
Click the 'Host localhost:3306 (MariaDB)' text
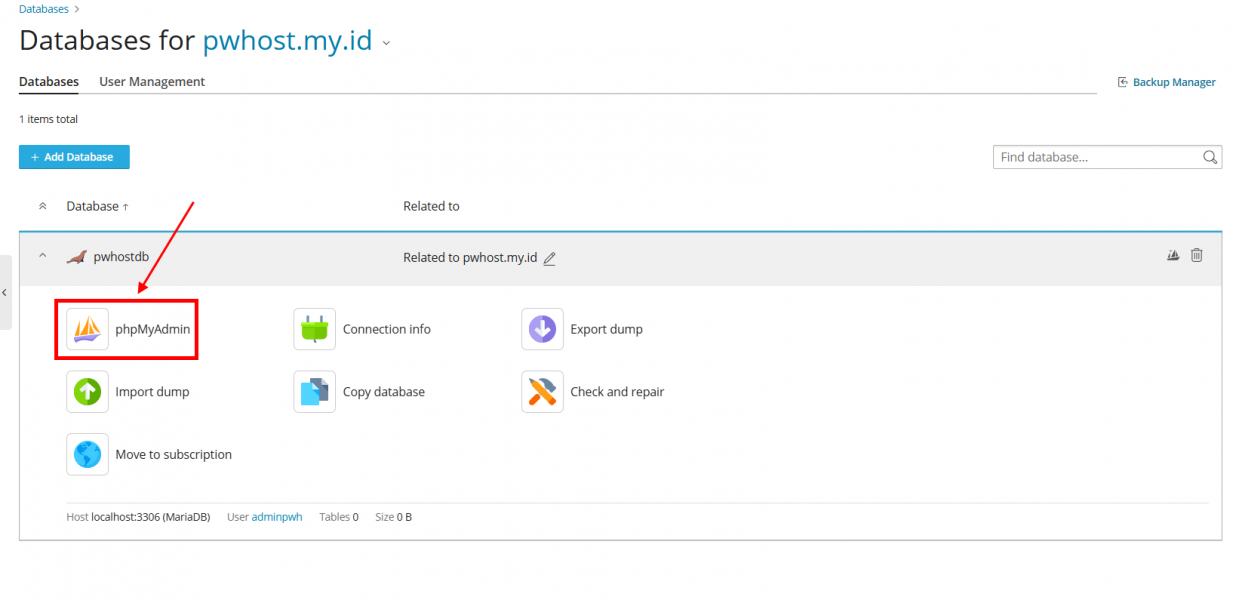click(138, 517)
